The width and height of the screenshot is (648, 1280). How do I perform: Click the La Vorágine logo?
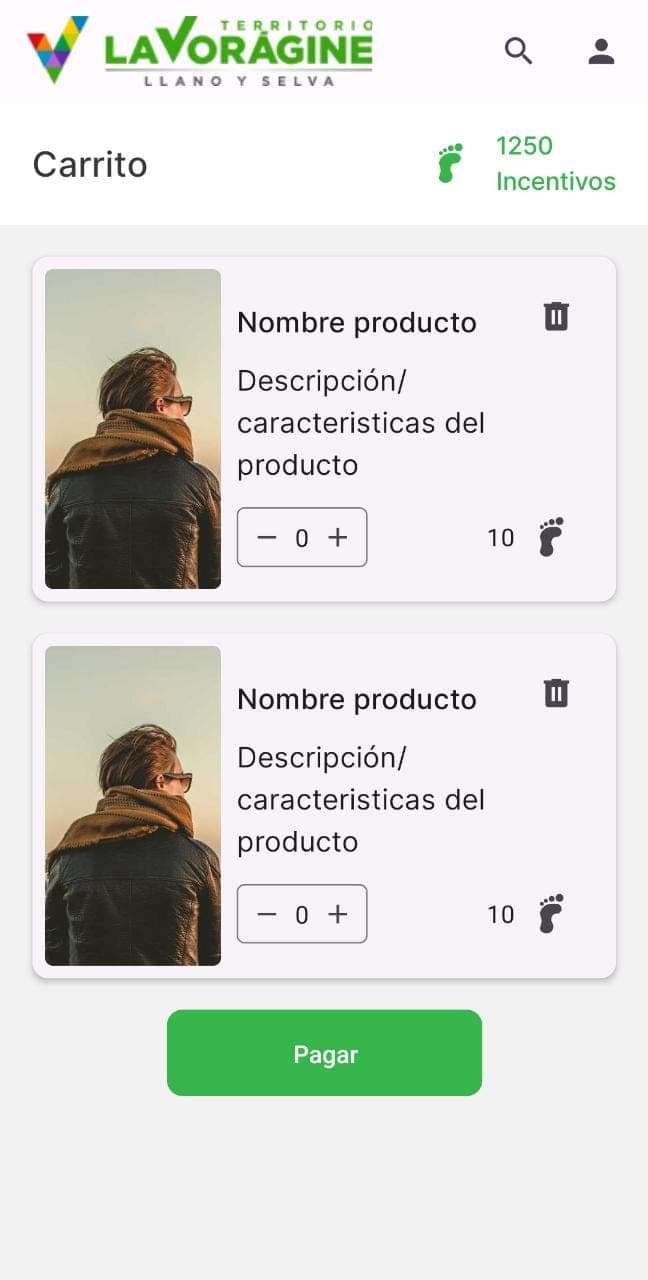click(x=200, y=50)
